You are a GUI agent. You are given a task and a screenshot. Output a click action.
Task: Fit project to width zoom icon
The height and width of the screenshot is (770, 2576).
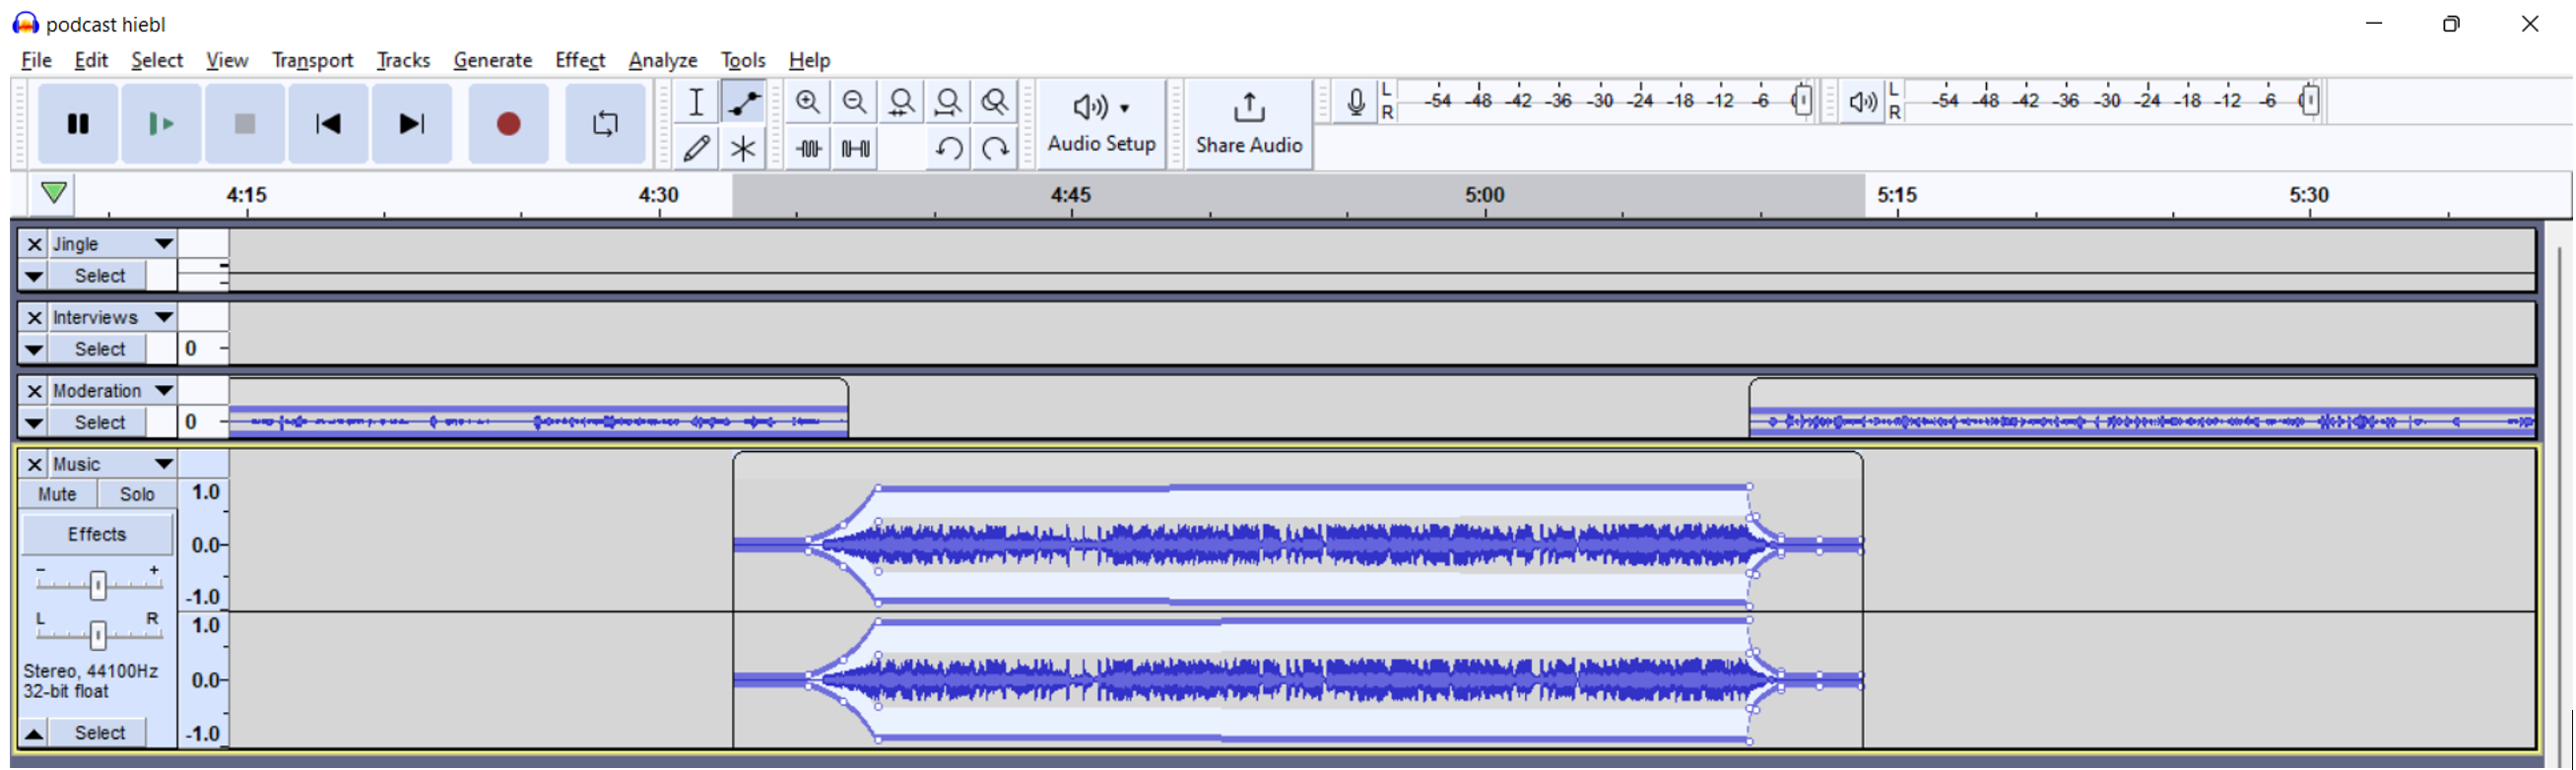[948, 102]
